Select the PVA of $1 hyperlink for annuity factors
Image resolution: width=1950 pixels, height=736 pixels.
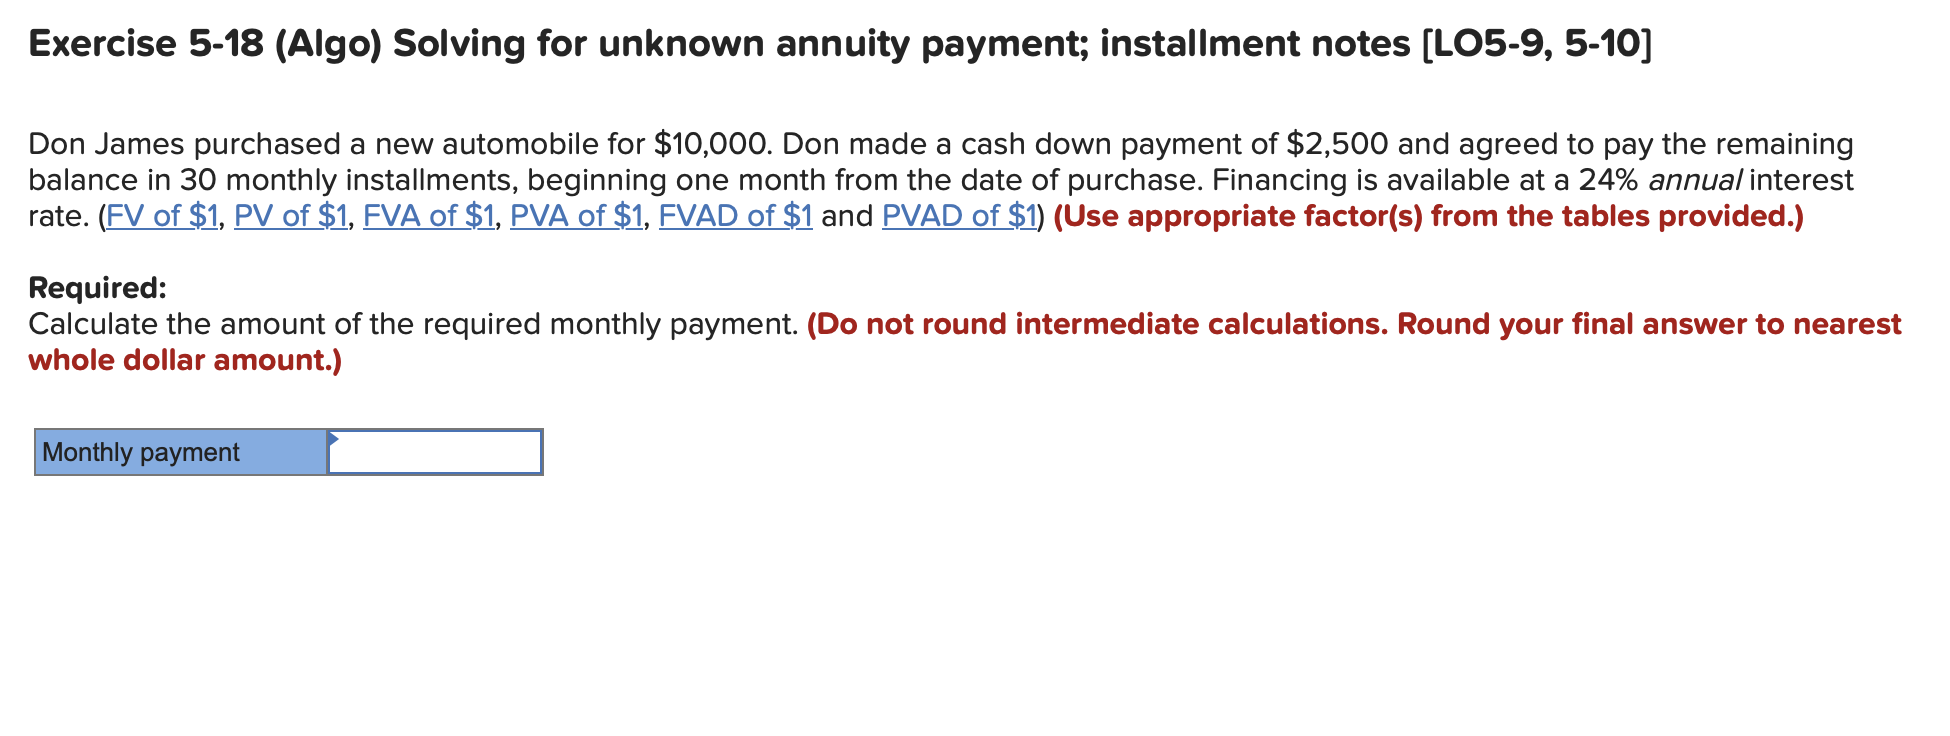click(x=576, y=215)
